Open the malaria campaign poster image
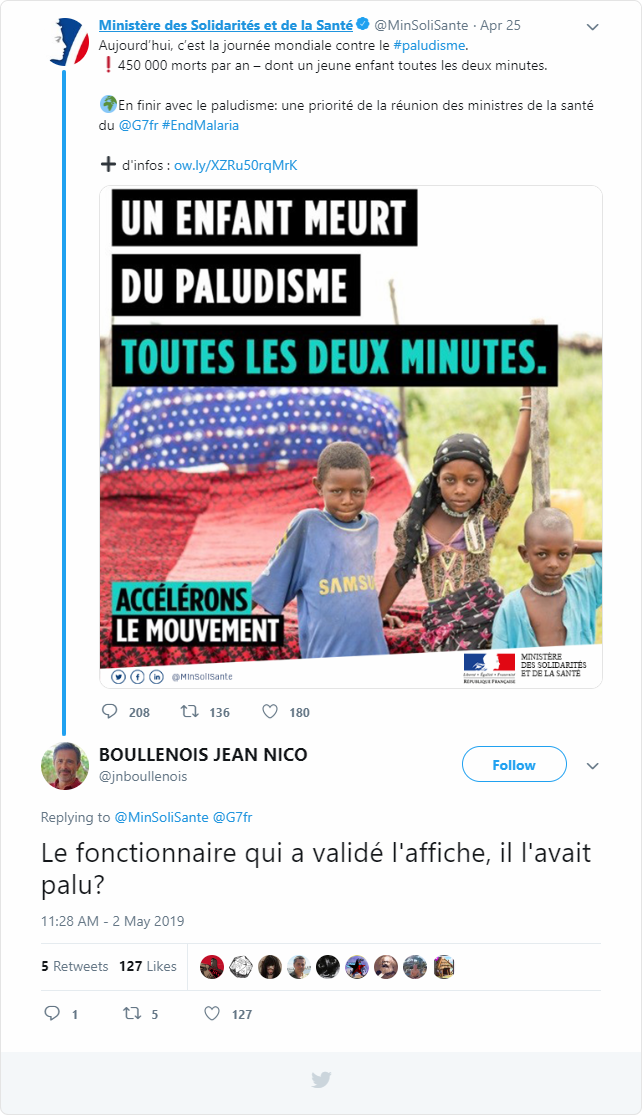Screen dimensions: 642x1115 (351, 437)
